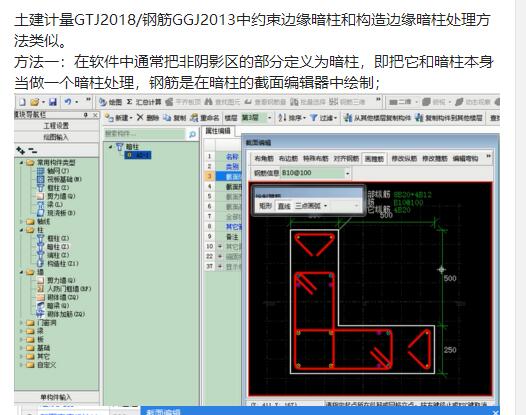Select 轴网 (J) in common types
Viewport: 526px width, 415px height.
tap(53, 171)
